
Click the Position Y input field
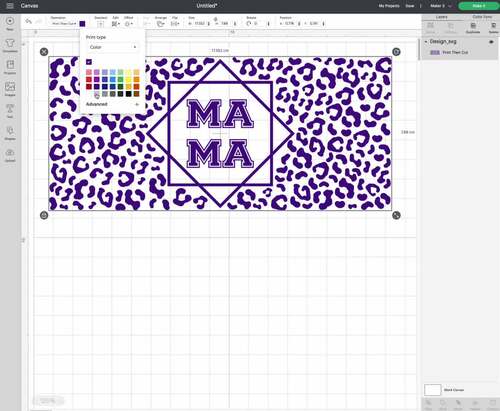[x=314, y=24]
